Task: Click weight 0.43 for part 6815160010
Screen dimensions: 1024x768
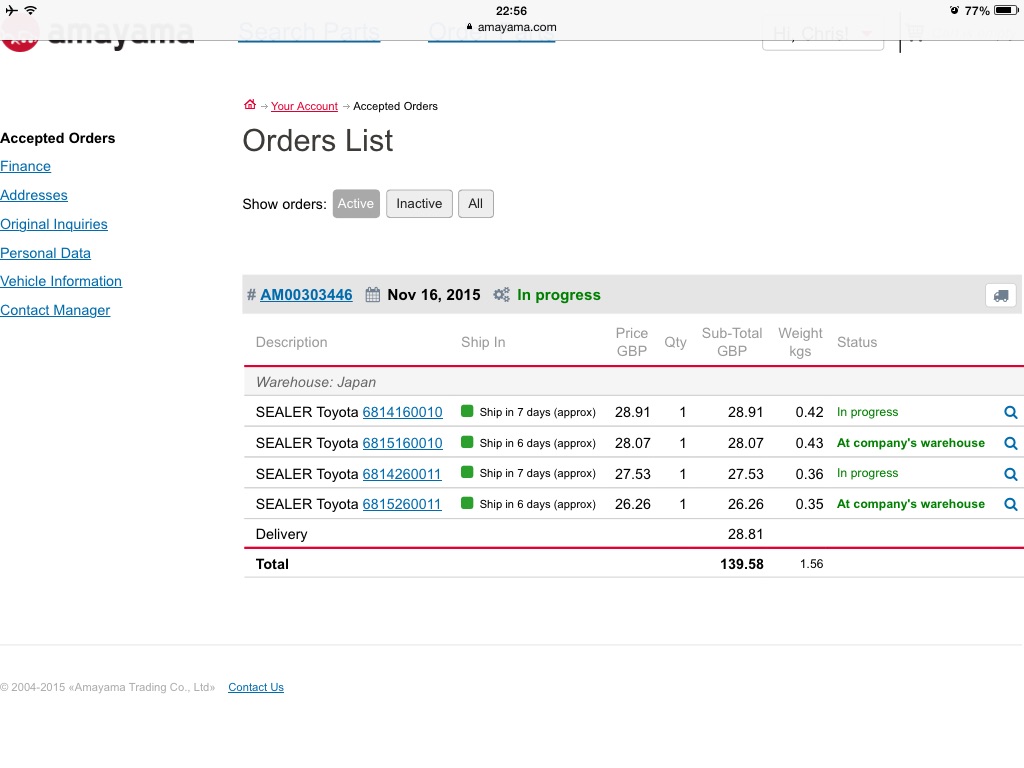Action: point(809,443)
